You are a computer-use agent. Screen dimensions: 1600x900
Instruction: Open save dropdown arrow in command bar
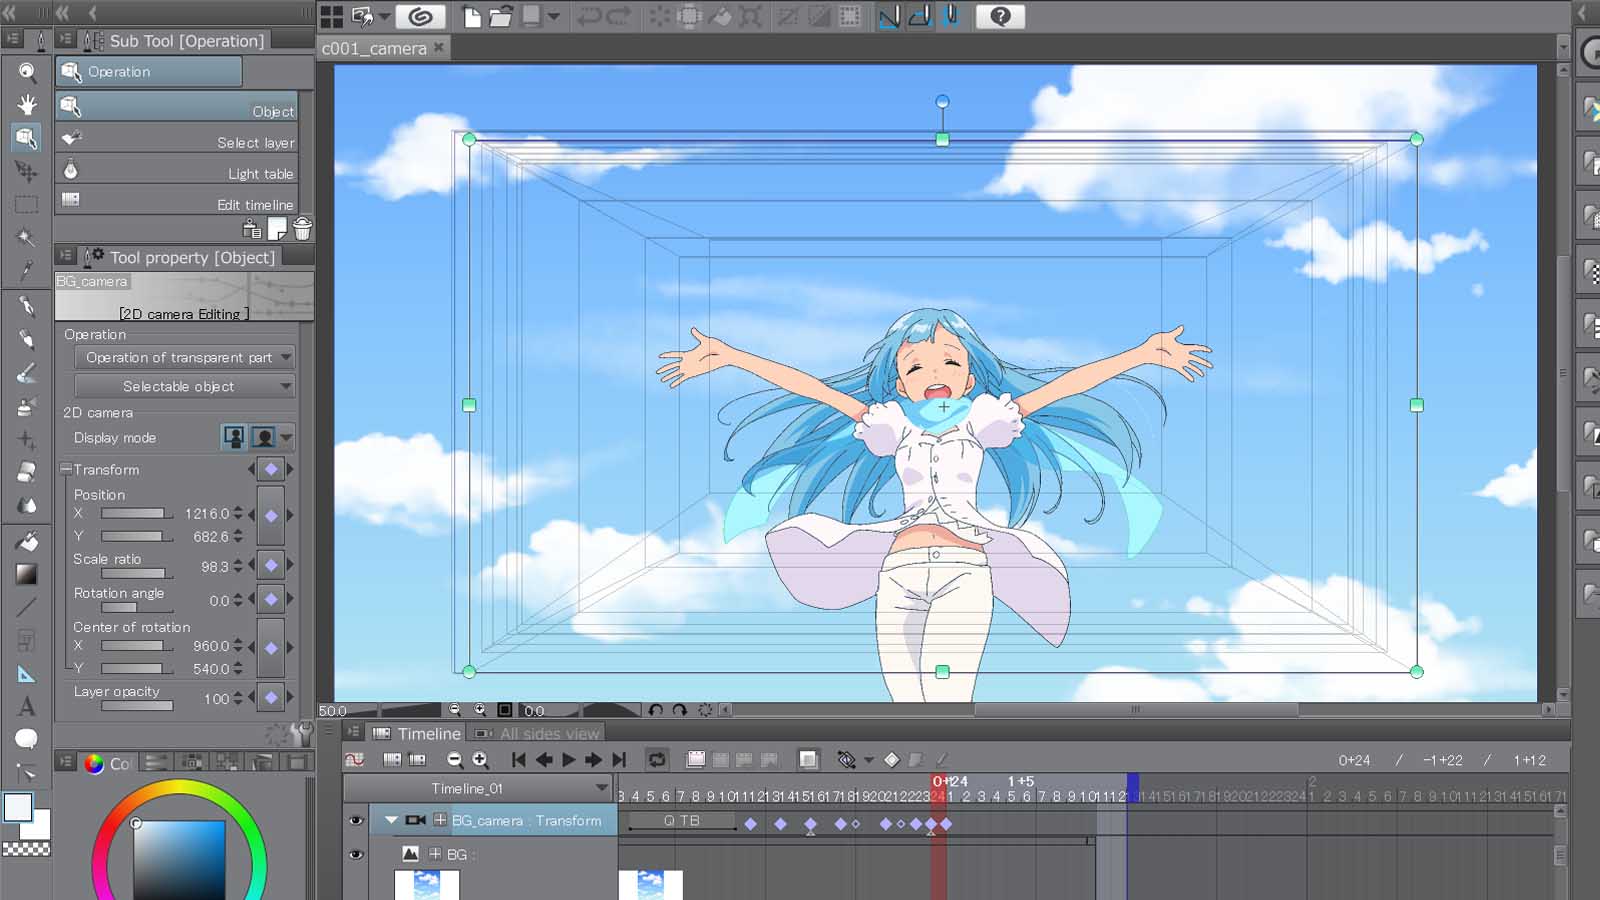tap(553, 16)
